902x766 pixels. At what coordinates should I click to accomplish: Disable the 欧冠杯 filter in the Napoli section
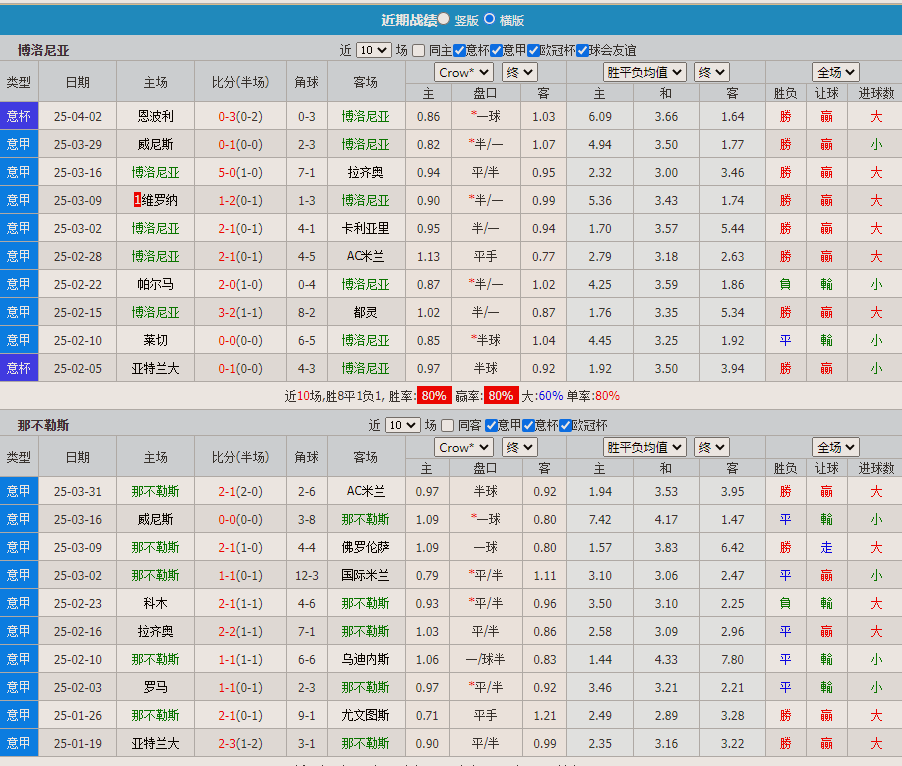[x=564, y=424]
